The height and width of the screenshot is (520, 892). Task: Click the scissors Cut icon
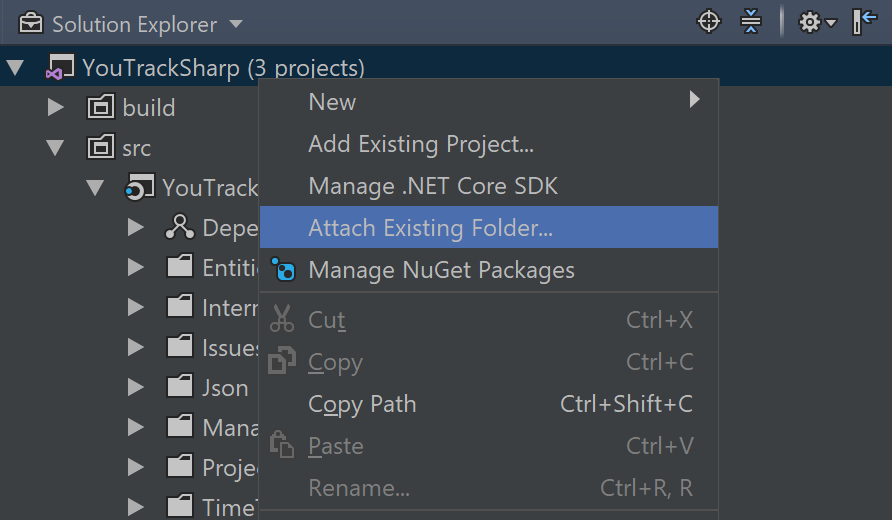tap(282, 319)
